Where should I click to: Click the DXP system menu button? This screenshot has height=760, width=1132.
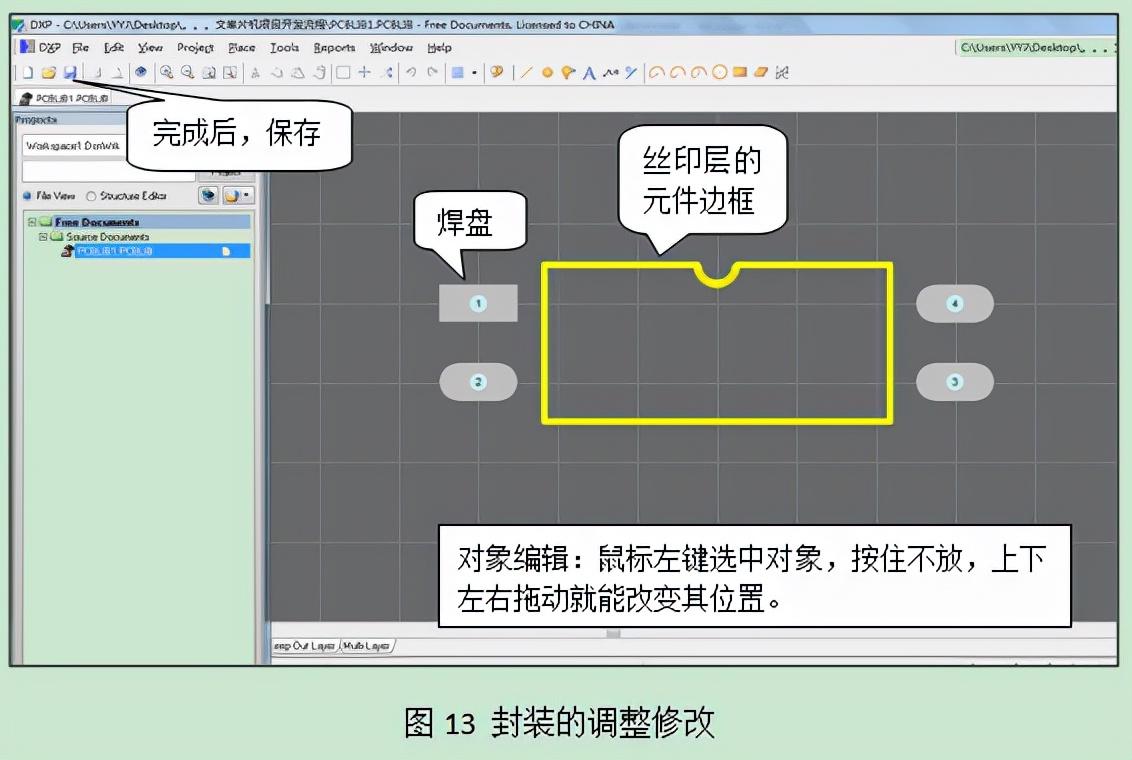[40, 48]
